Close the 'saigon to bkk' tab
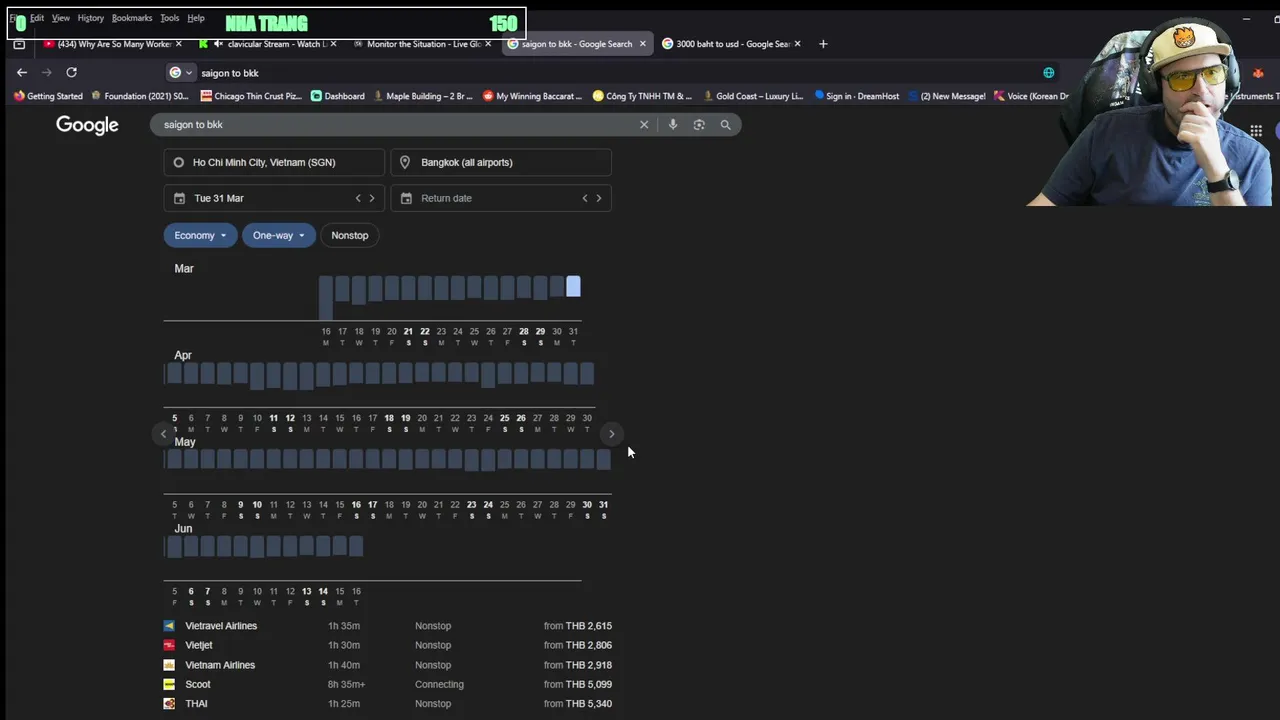Image resolution: width=1280 pixels, height=720 pixels. (x=642, y=44)
